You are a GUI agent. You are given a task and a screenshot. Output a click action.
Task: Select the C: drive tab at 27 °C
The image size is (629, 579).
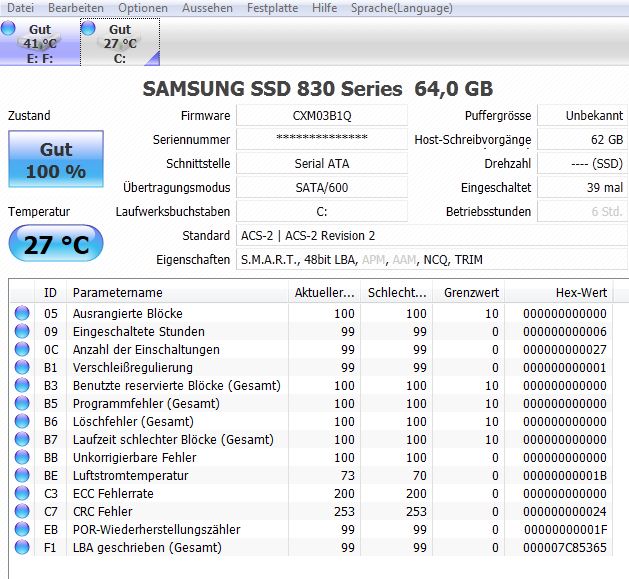coord(120,42)
